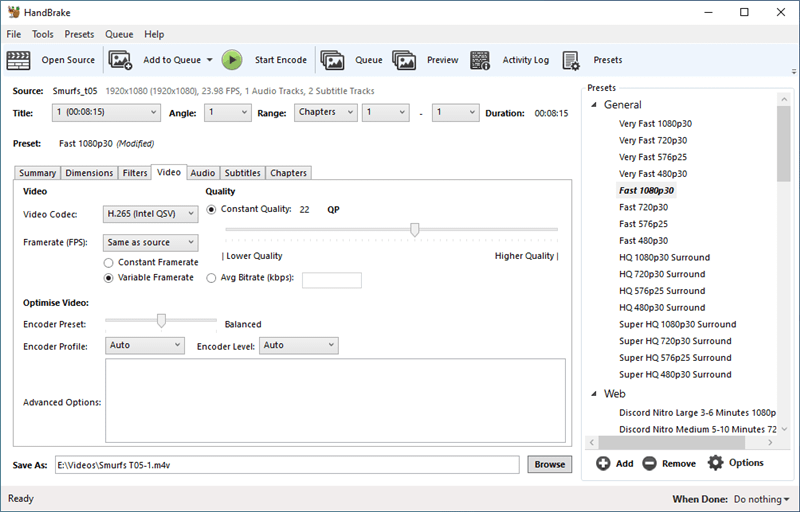This screenshot has width=800, height=512.
Task: Click the preset Options gear icon
Action: [715, 463]
